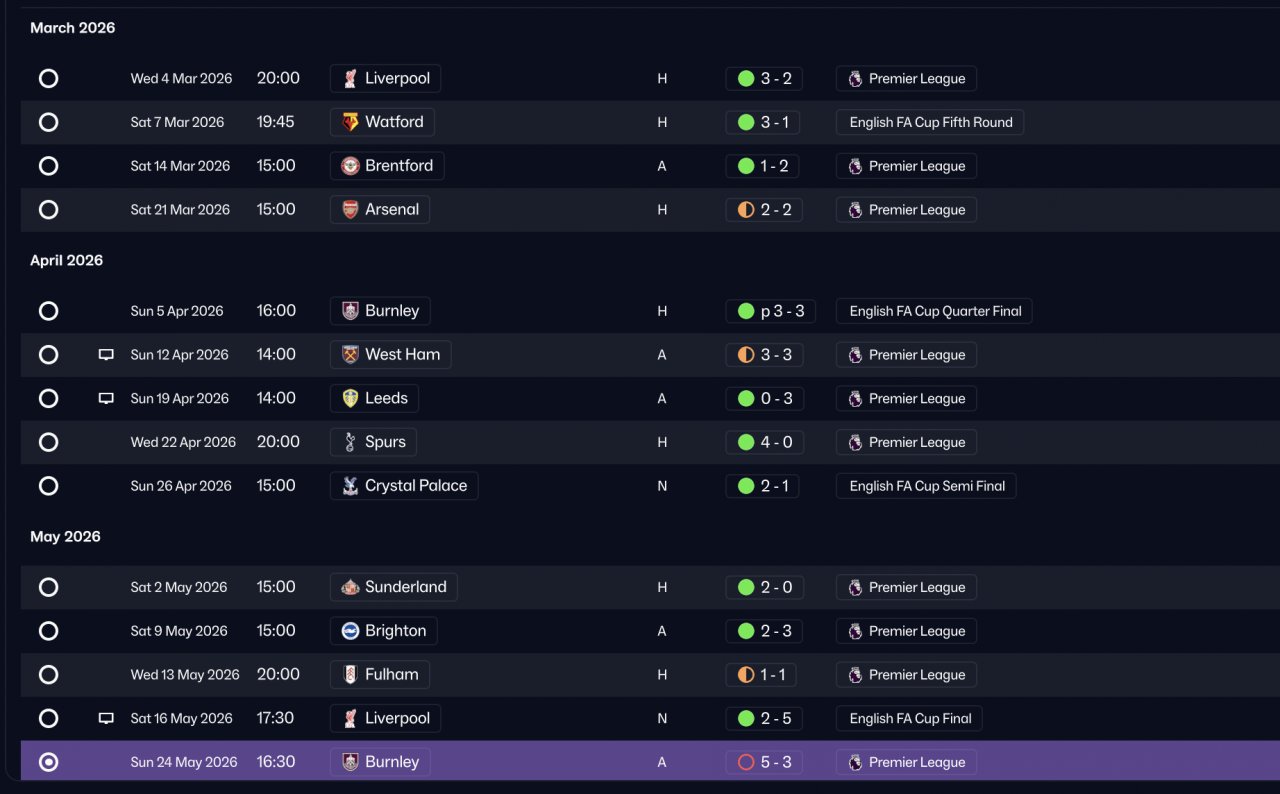This screenshot has width=1280, height=794.
Task: Click the Brentford club badge icon
Action: pyautogui.click(x=350, y=166)
